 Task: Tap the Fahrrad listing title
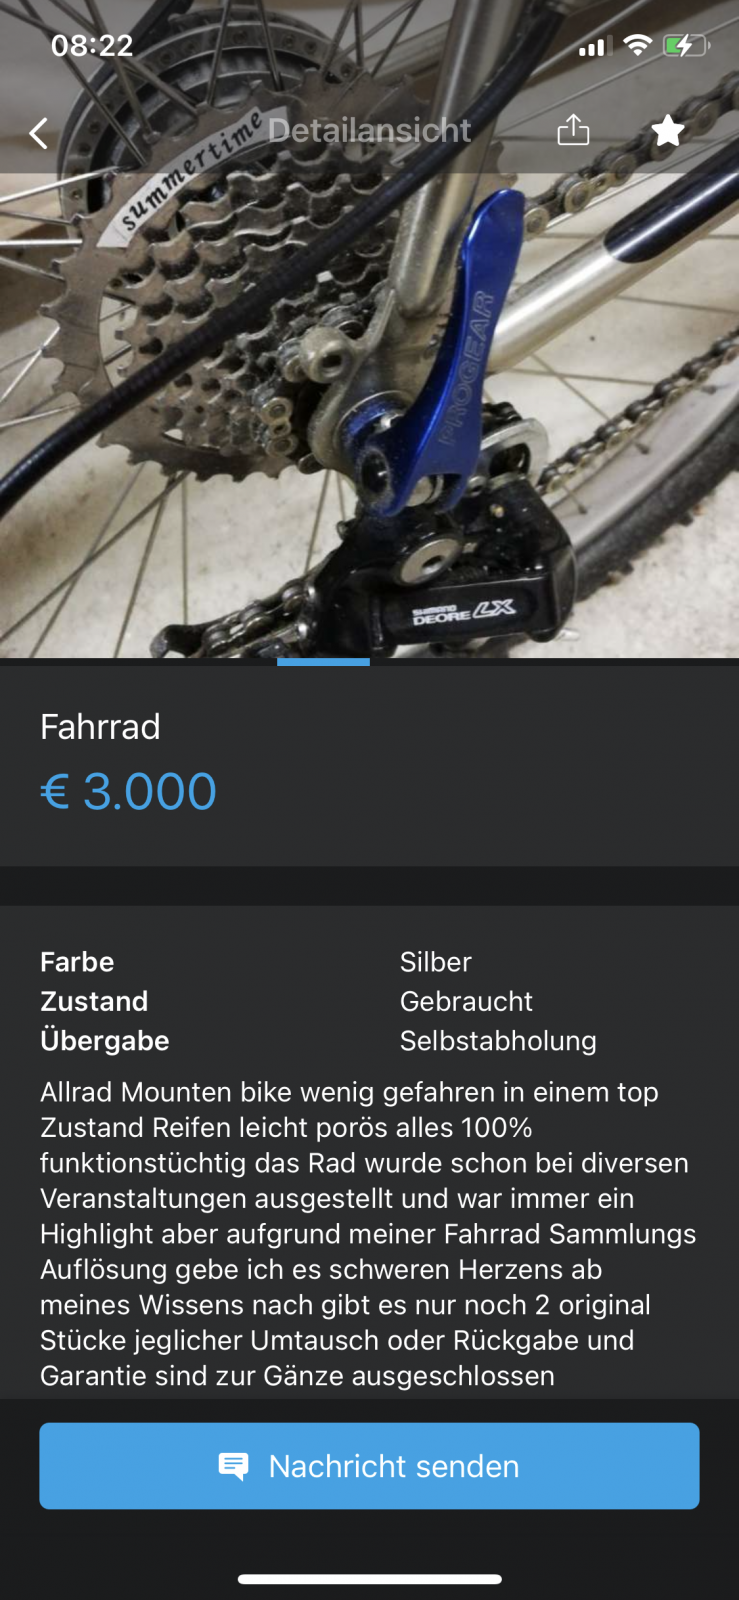pos(100,727)
